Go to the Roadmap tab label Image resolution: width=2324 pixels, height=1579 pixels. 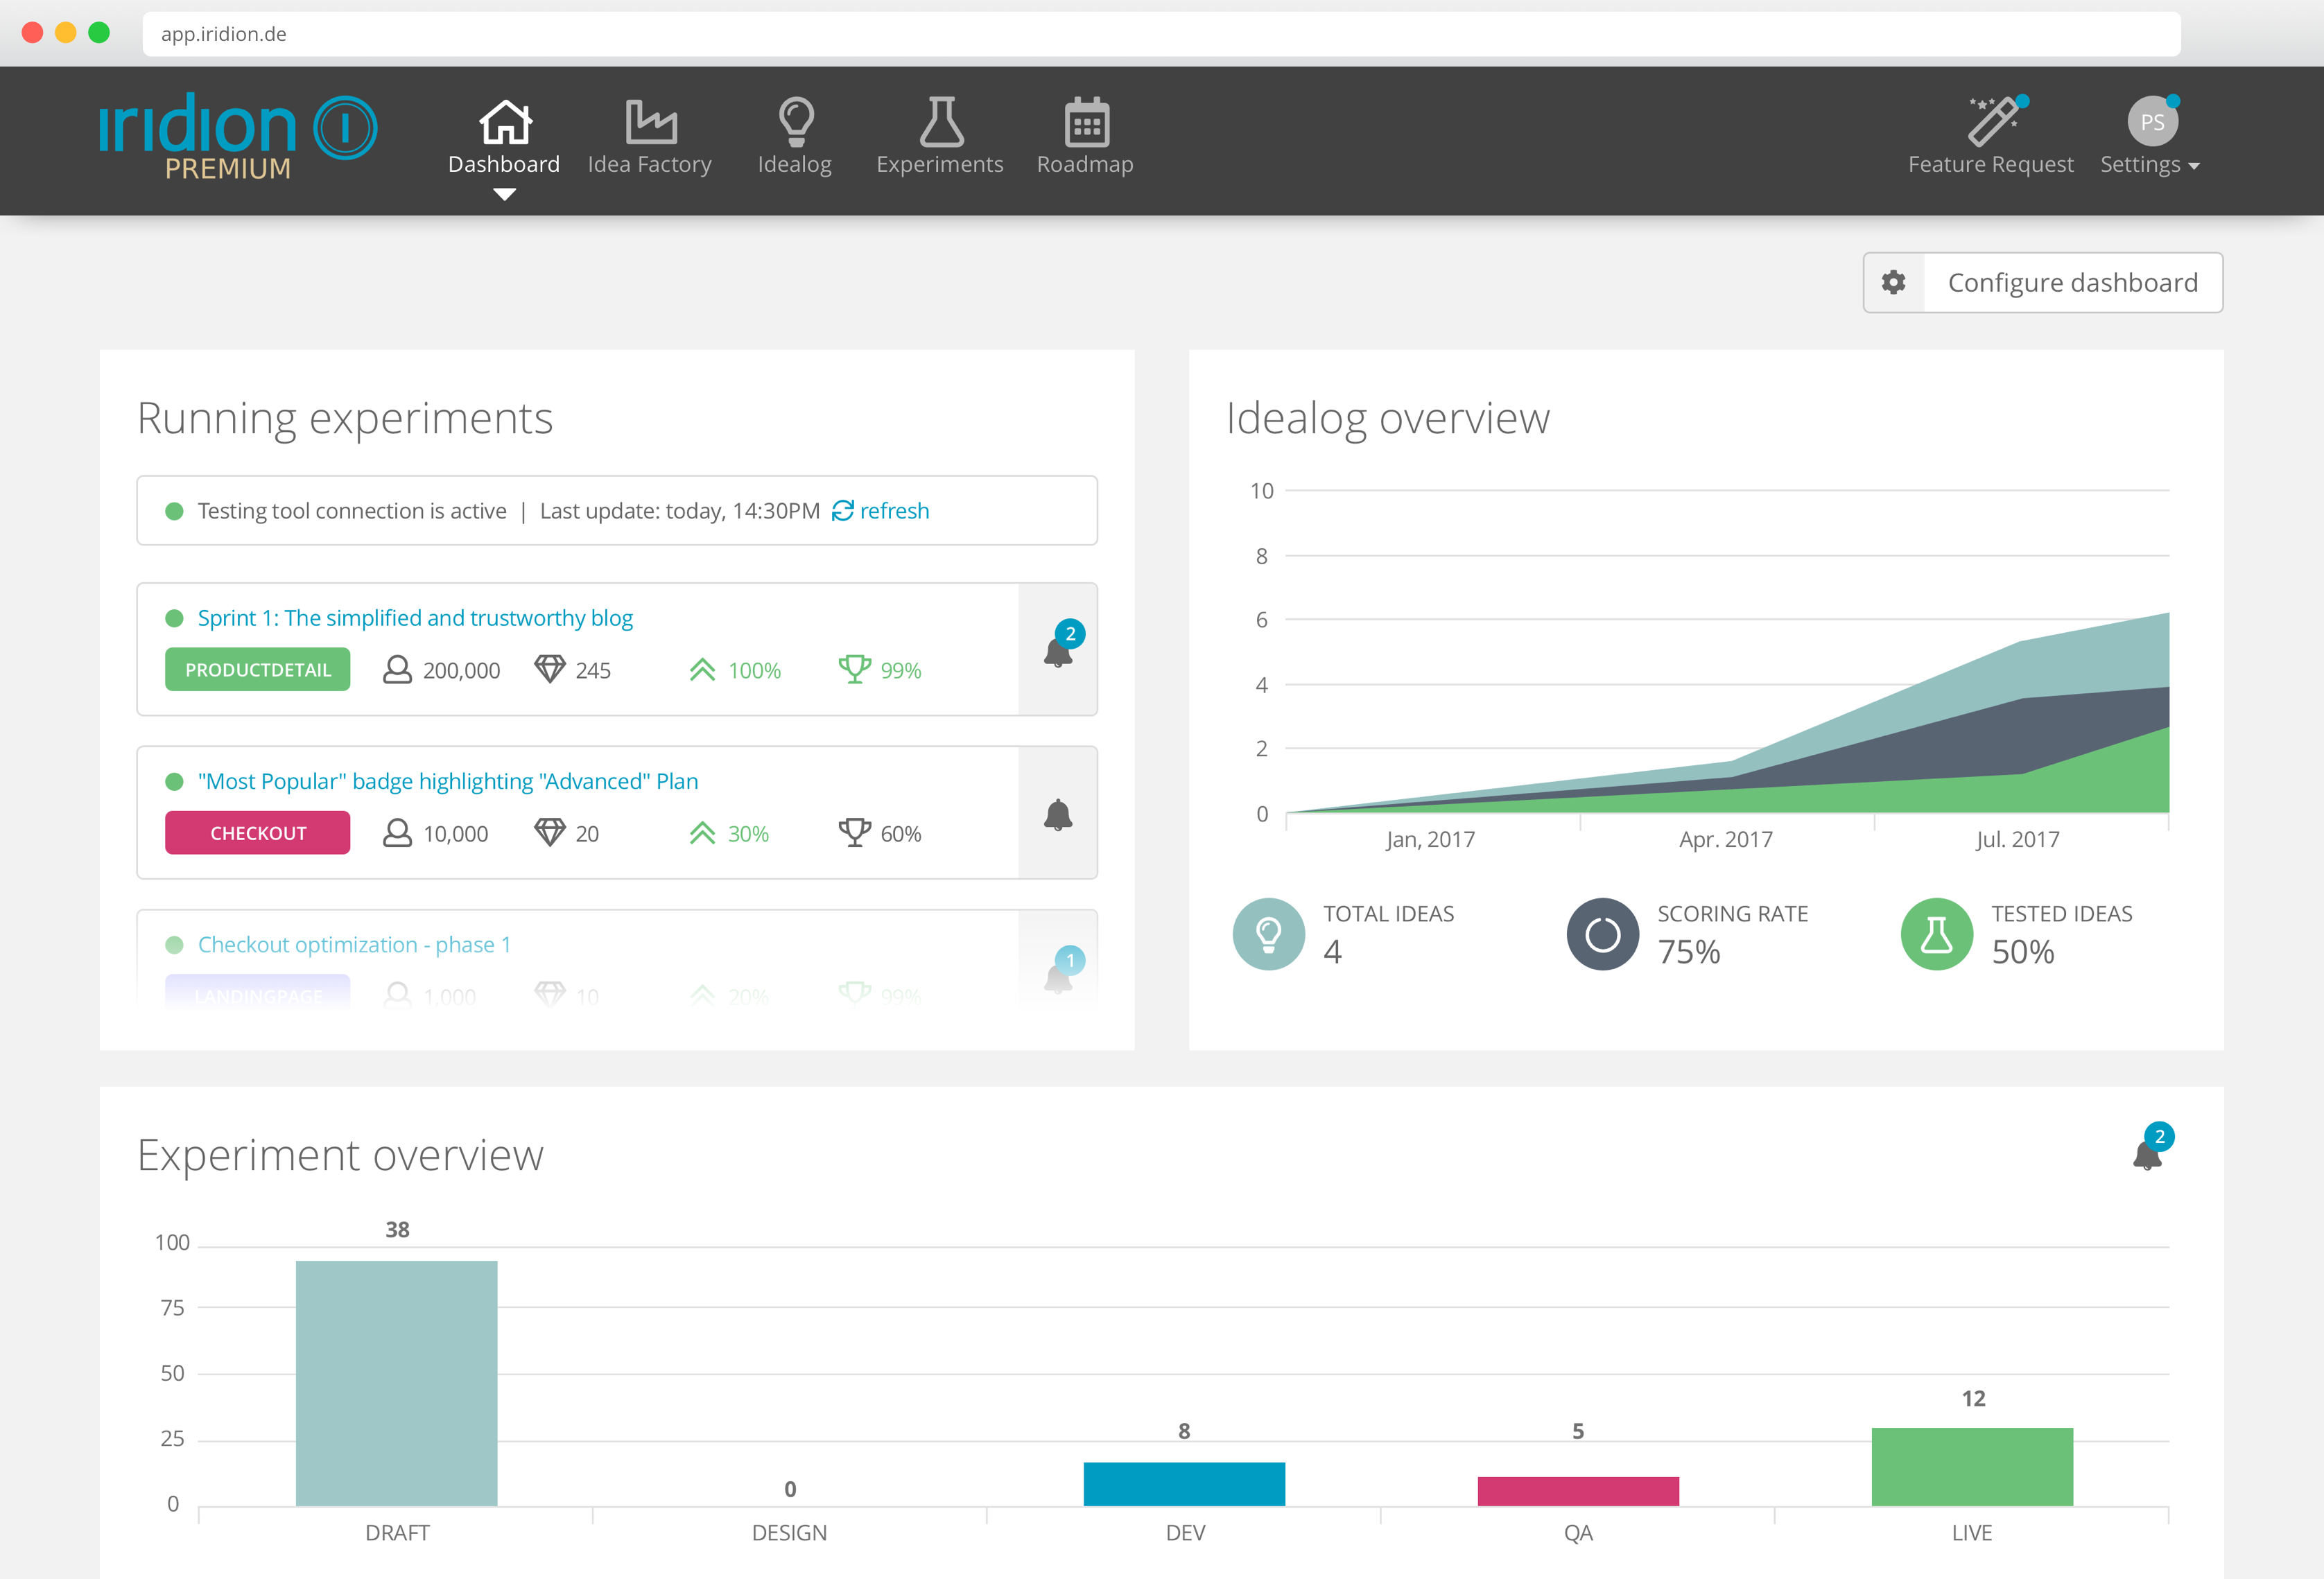click(1085, 165)
